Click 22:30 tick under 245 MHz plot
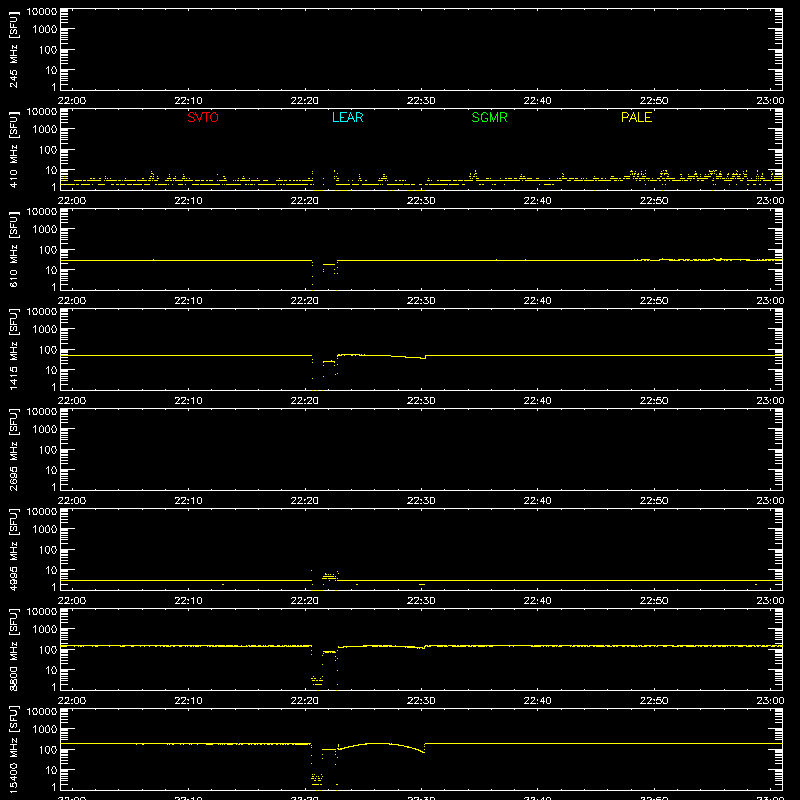This screenshot has height=800, width=800. [421, 101]
